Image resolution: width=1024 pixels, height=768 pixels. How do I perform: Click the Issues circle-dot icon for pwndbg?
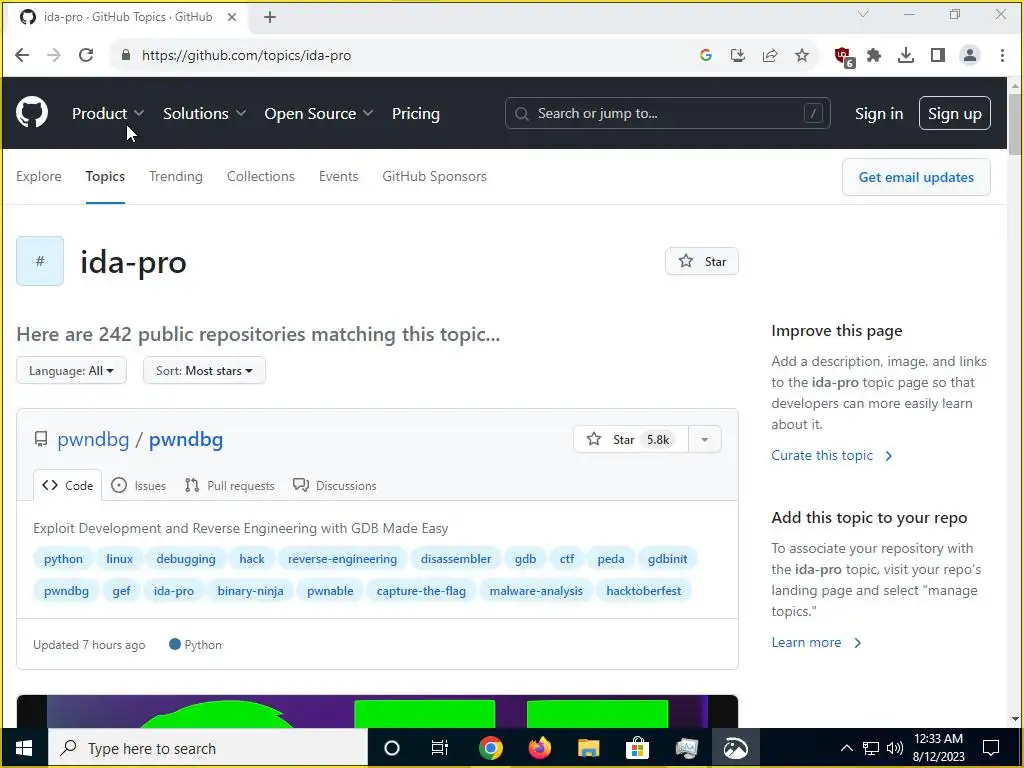[119, 485]
